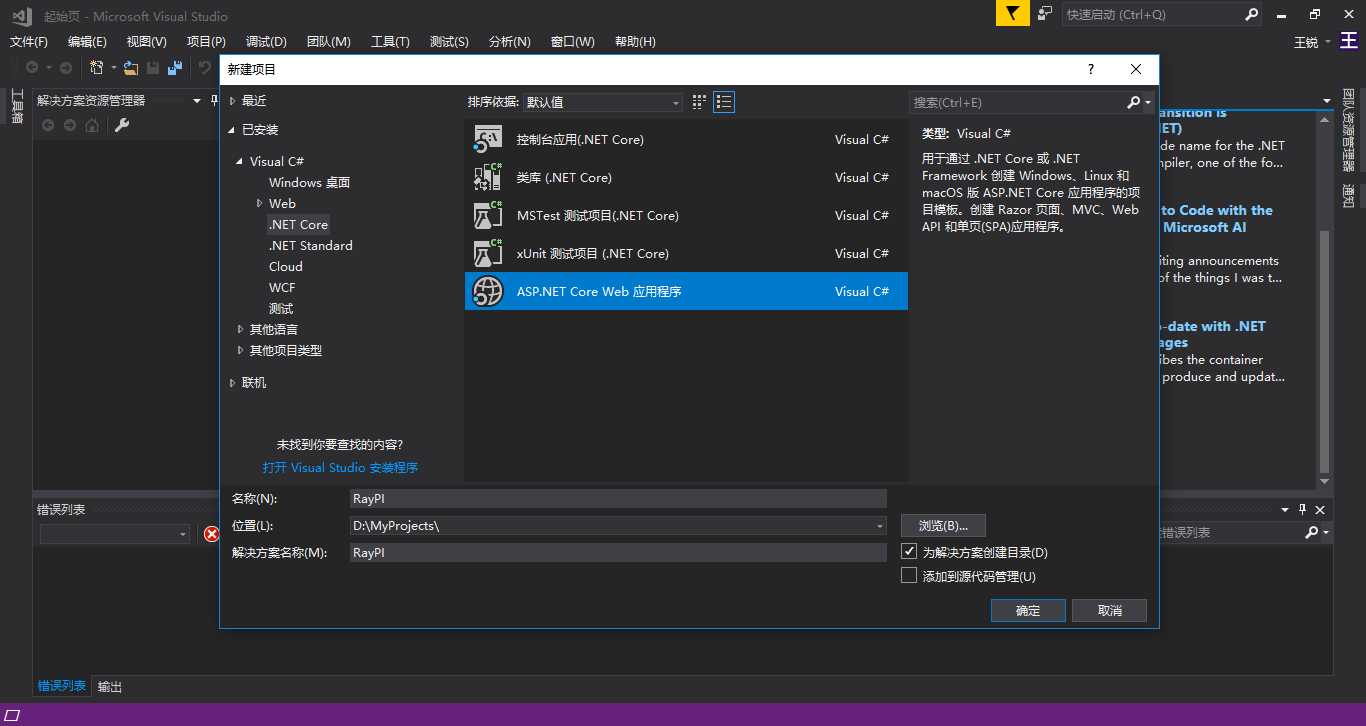Open the 排序依据 默认值 dropdown

pos(603,102)
